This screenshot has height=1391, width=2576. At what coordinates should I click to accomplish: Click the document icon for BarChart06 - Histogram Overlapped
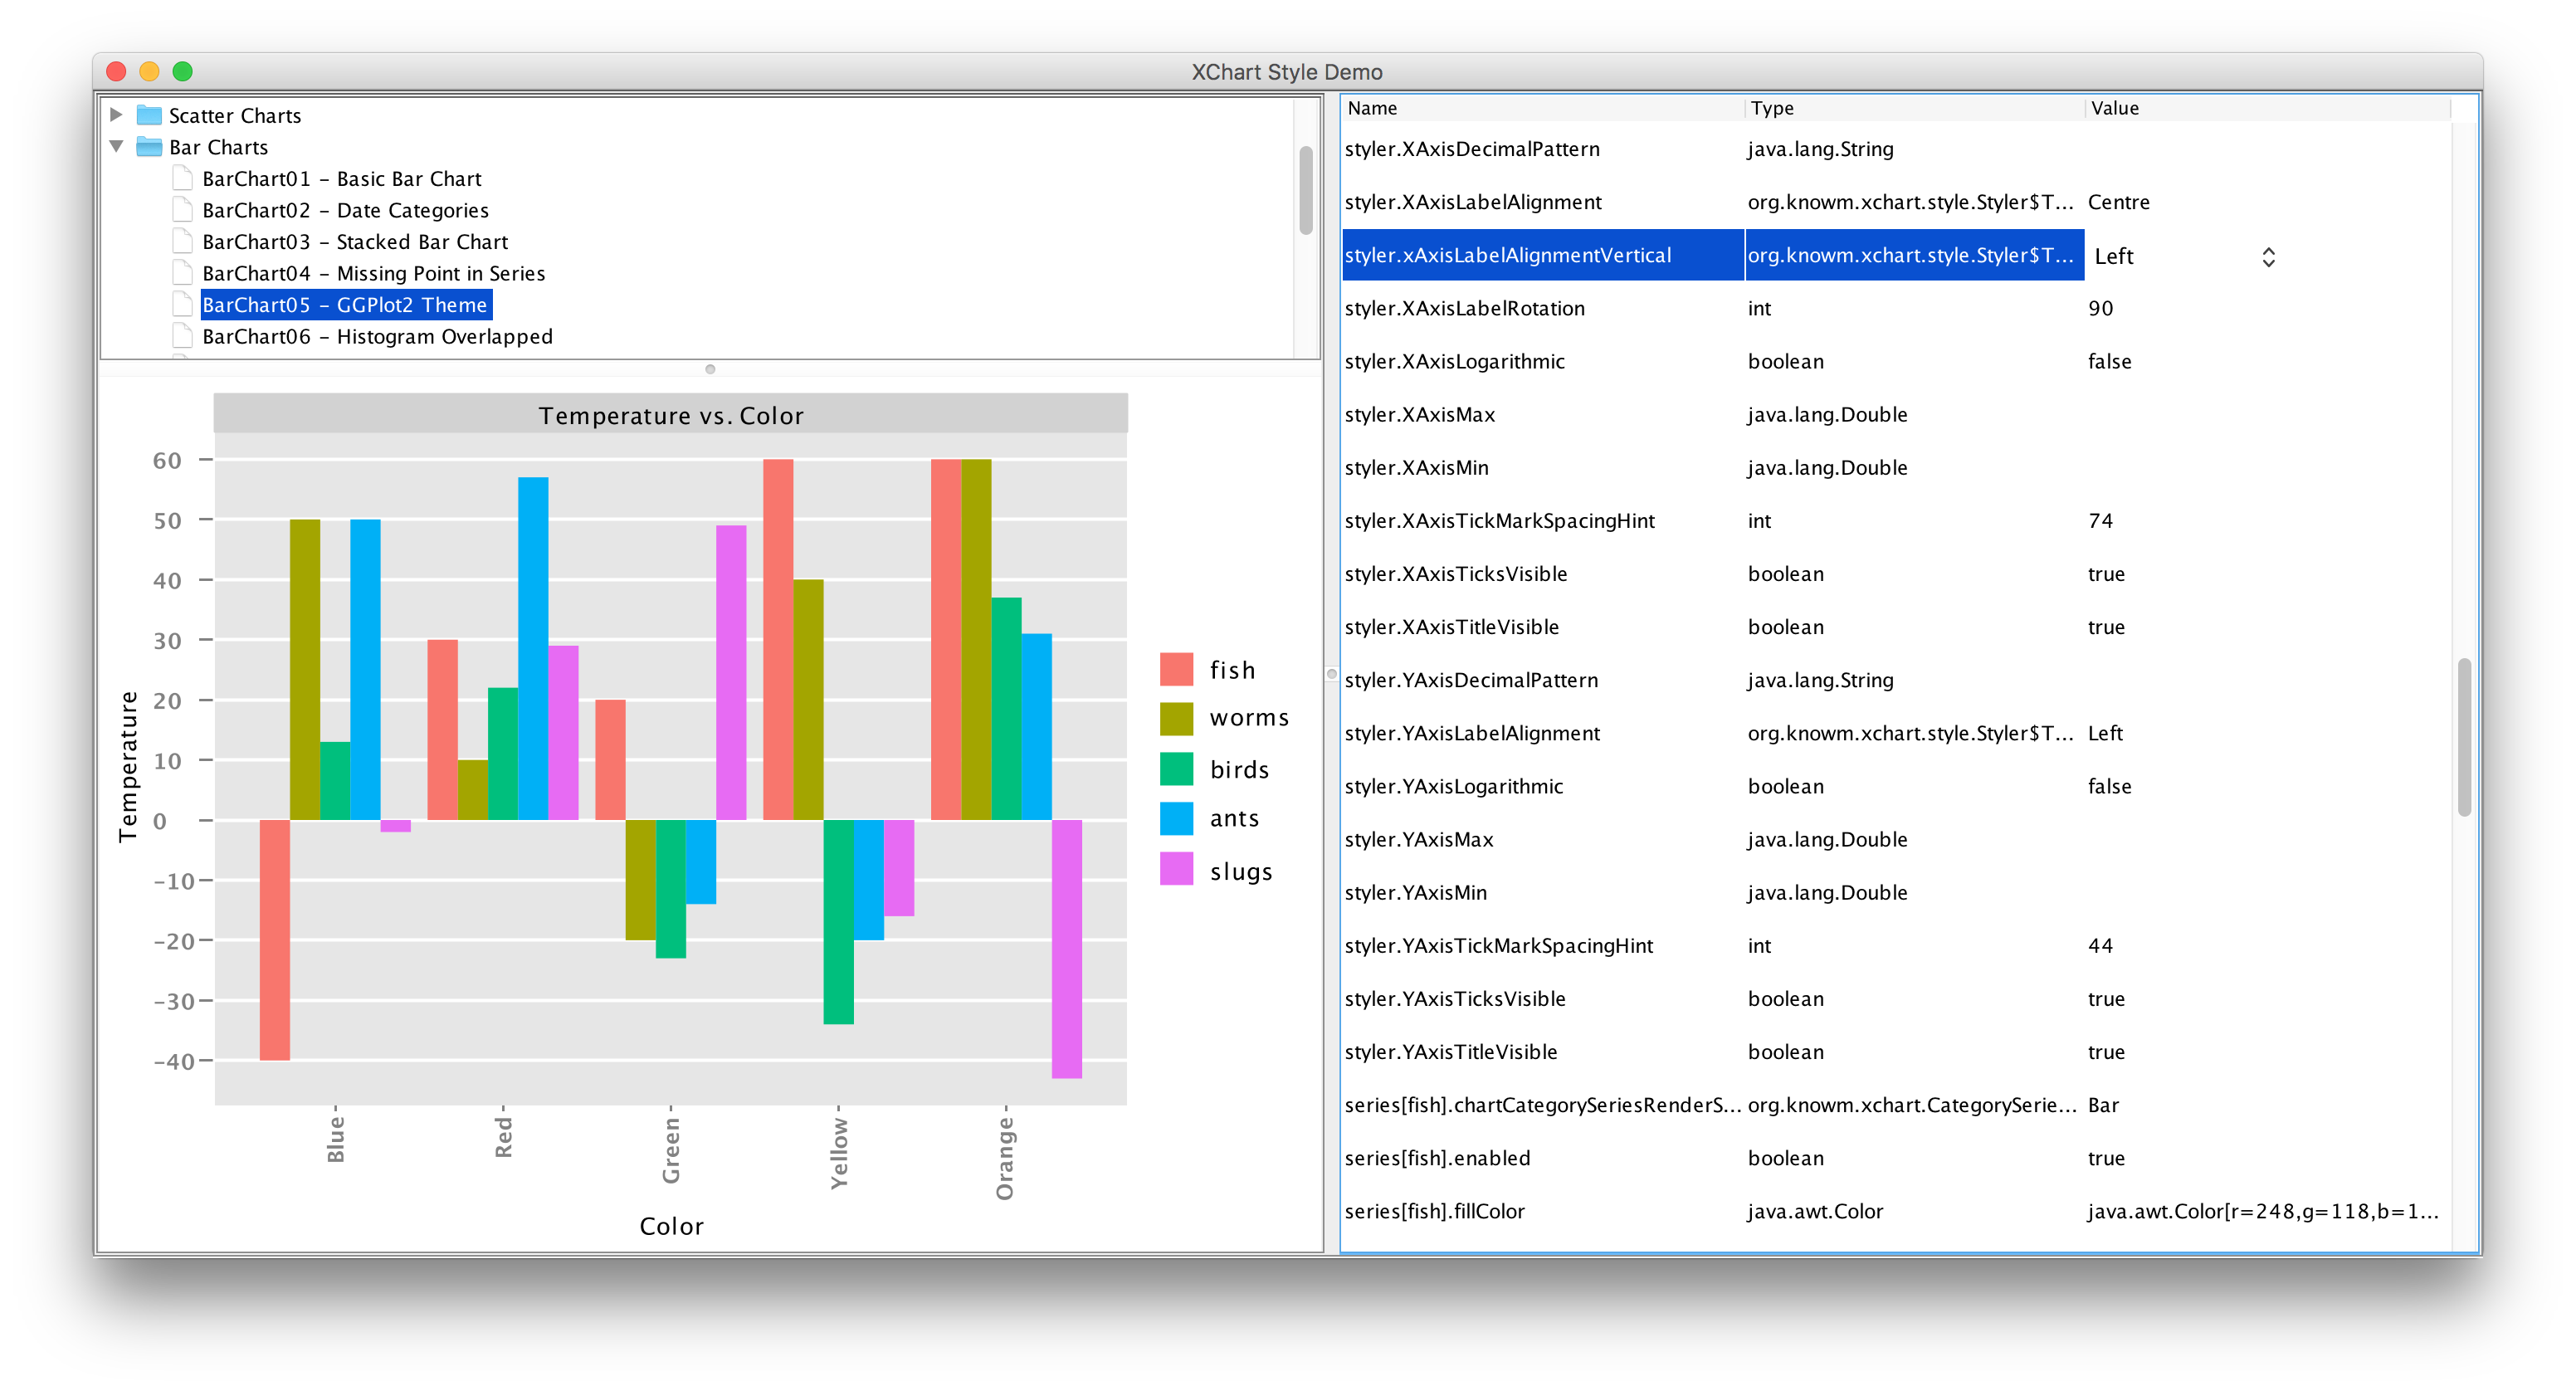pyautogui.click(x=182, y=336)
